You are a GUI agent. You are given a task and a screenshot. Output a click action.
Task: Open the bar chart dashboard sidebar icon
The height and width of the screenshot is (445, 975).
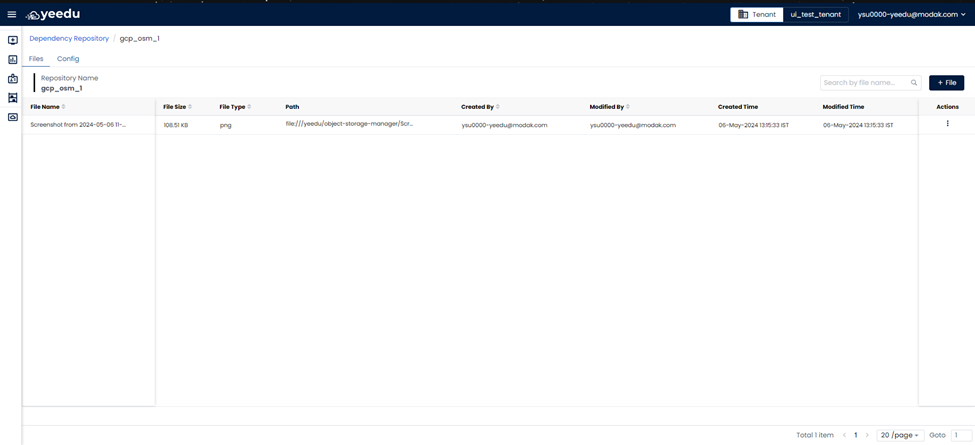12,60
